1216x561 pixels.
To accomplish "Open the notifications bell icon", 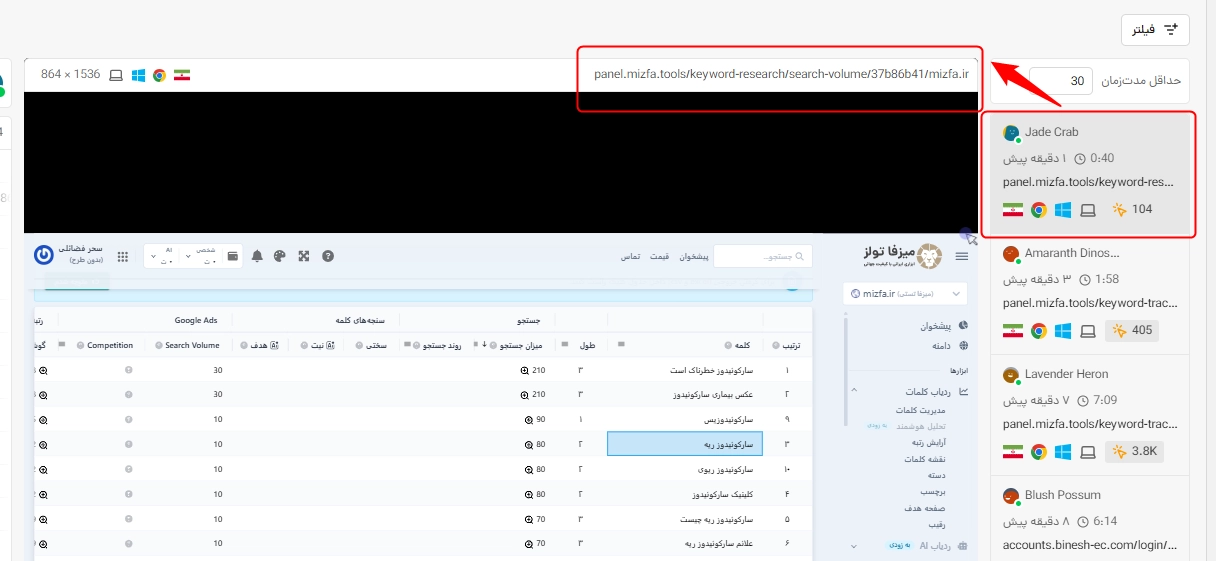I will click(x=257, y=256).
